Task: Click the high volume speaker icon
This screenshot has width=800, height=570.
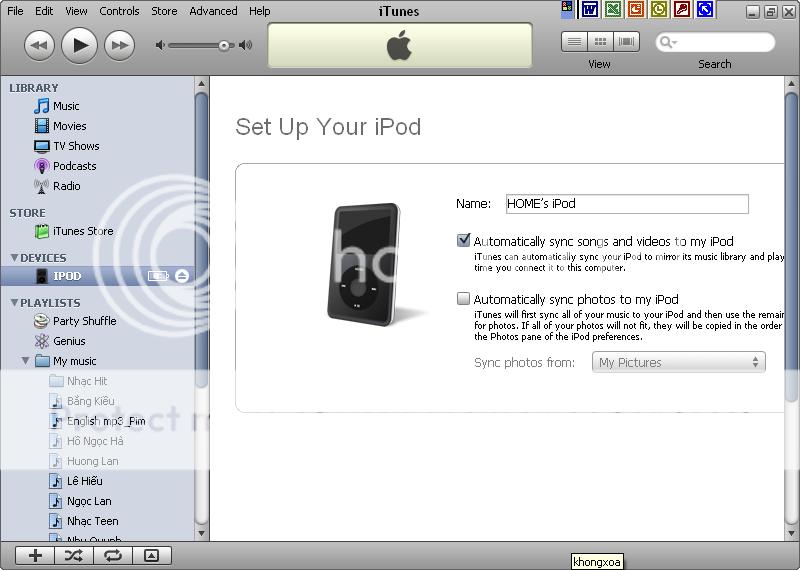Action: pos(246,45)
